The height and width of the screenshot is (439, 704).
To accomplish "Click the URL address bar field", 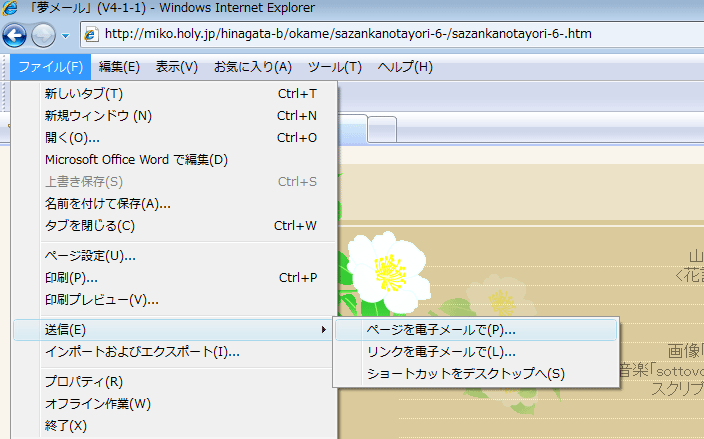I will [400, 34].
